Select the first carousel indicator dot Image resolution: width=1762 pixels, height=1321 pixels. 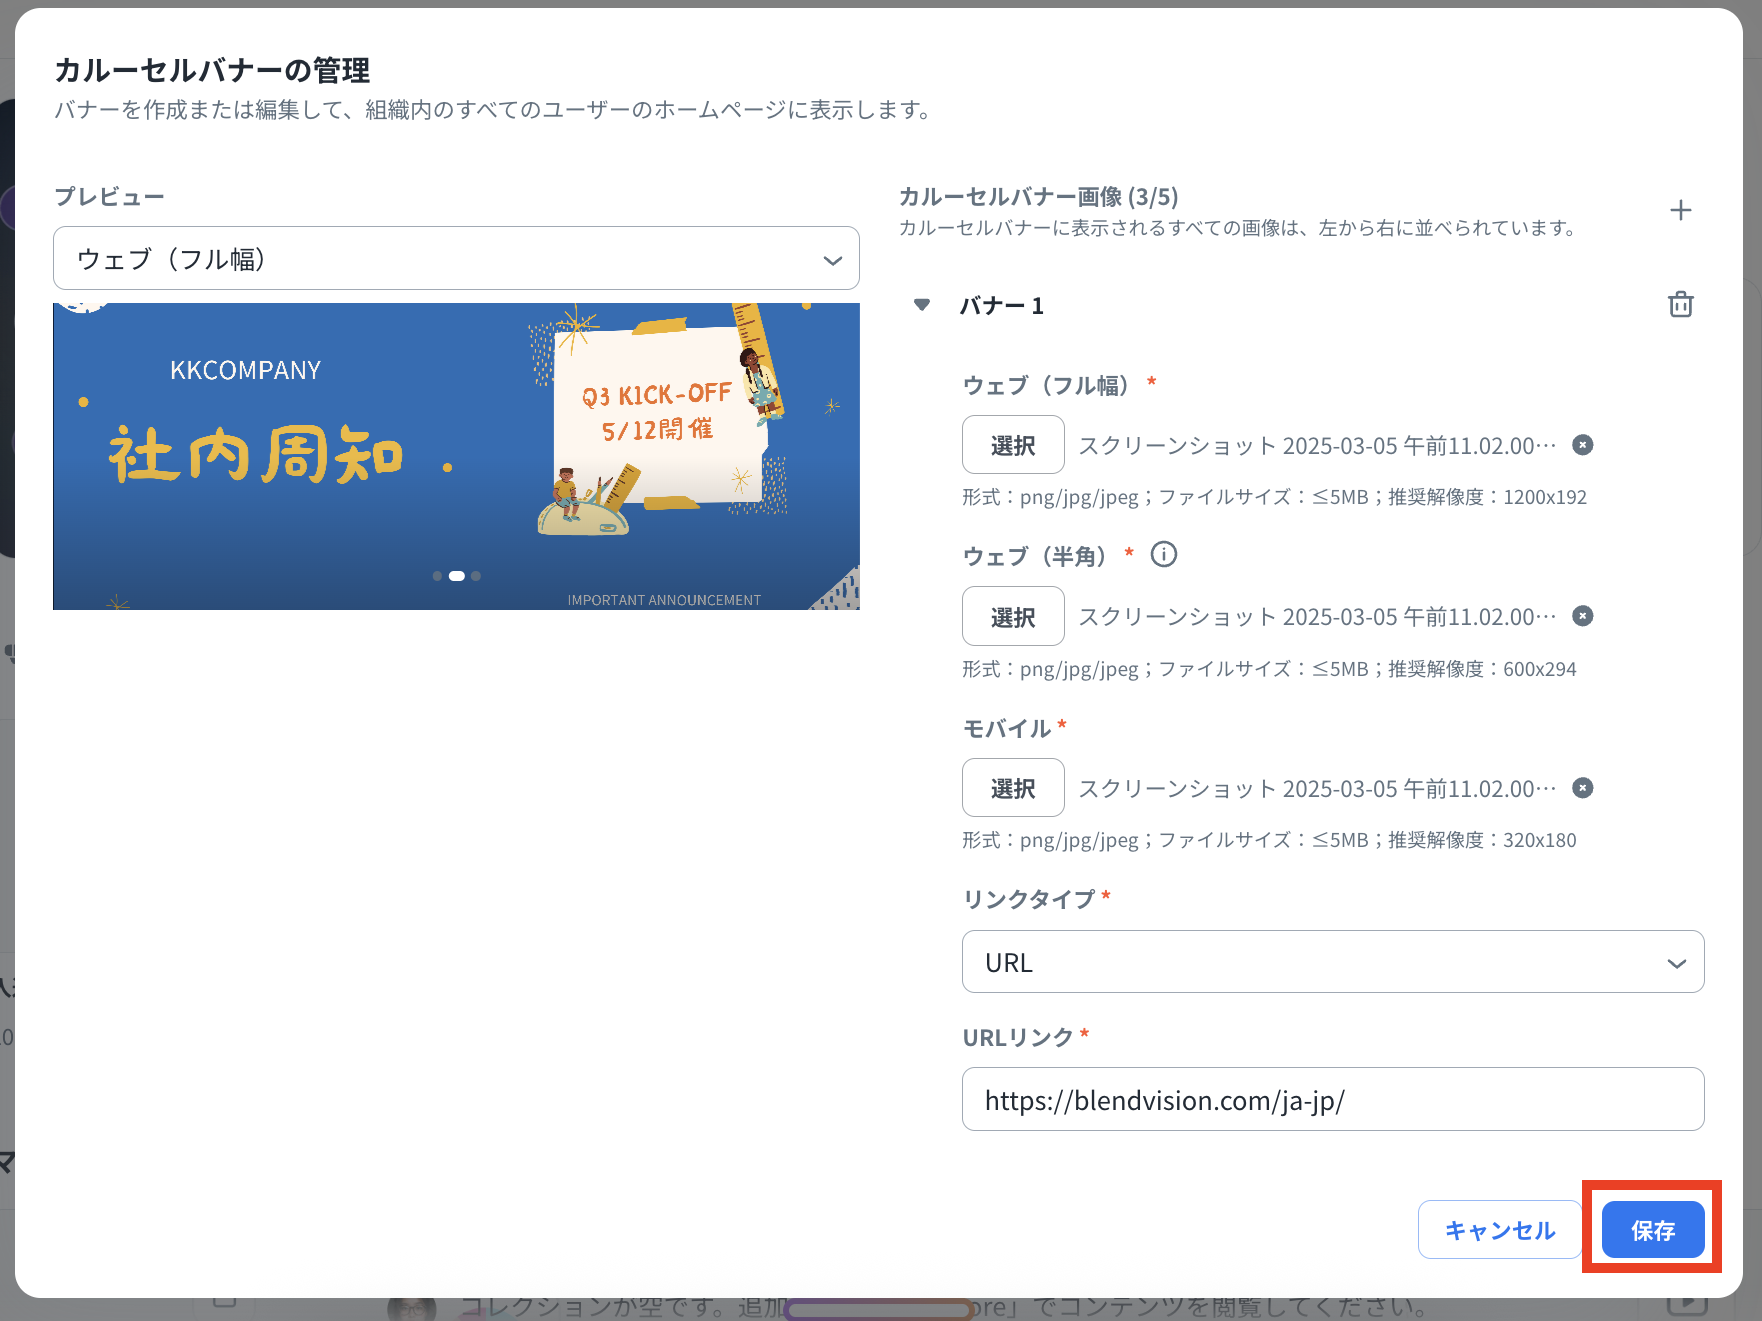(437, 576)
